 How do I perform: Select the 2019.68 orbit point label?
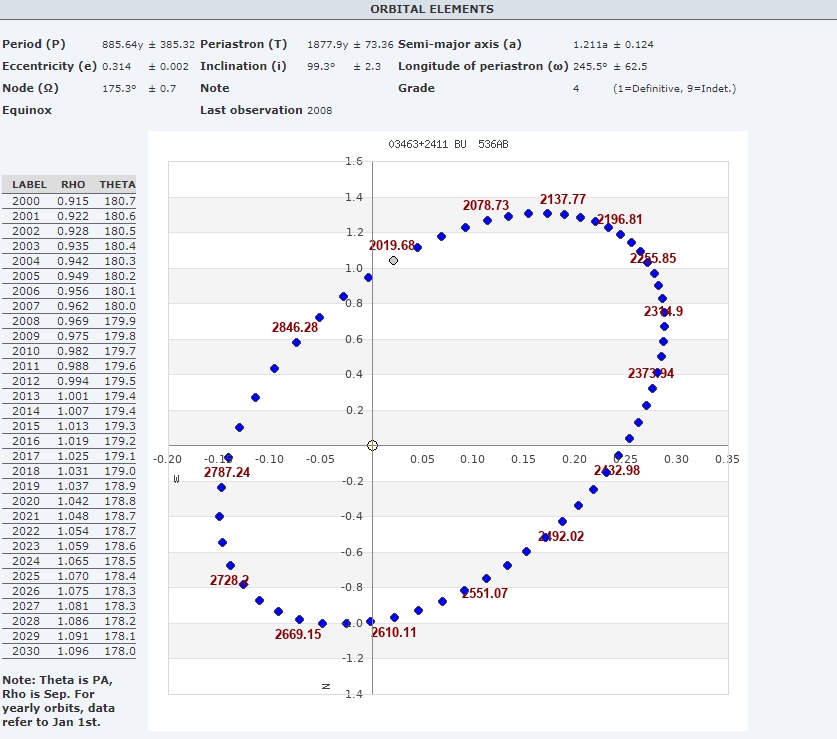click(392, 245)
